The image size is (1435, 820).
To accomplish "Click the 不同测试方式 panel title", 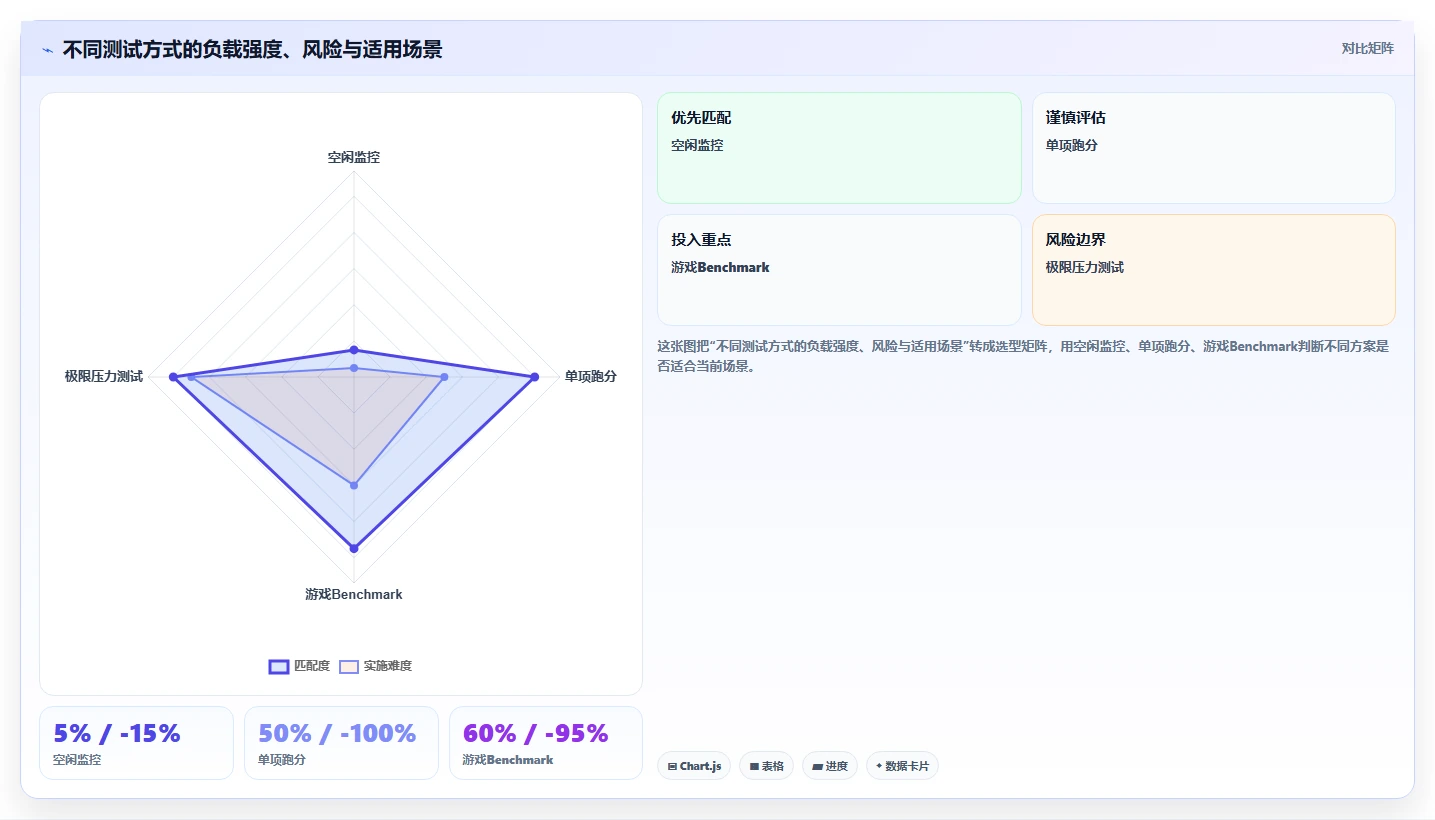I will click(x=252, y=49).
